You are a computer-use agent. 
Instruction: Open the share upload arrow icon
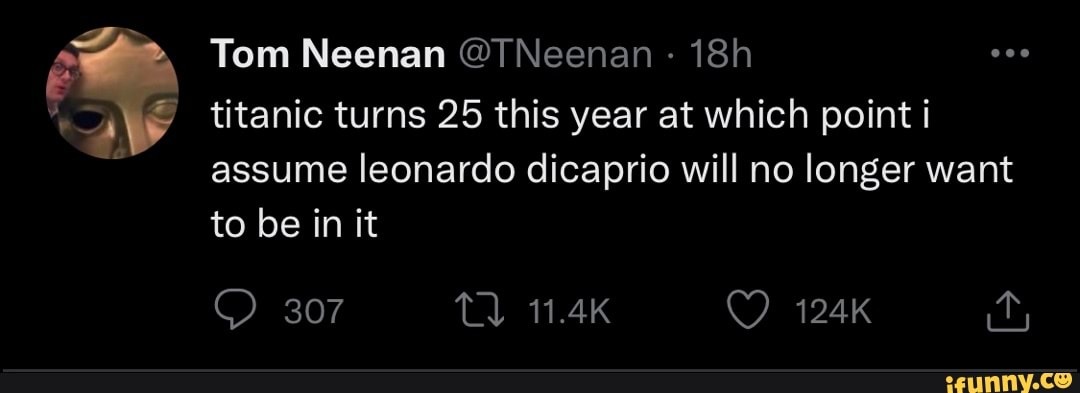point(1008,313)
